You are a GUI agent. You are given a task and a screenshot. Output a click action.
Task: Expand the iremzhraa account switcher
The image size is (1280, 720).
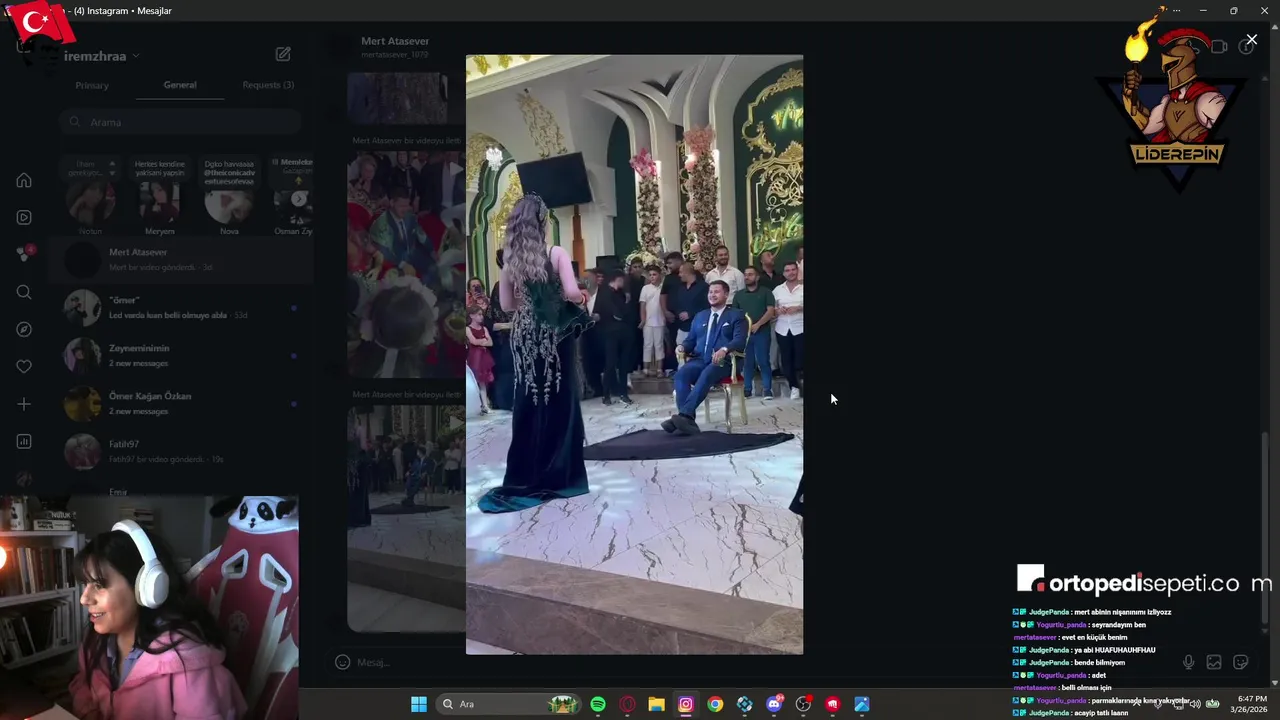pyautogui.click(x=101, y=56)
